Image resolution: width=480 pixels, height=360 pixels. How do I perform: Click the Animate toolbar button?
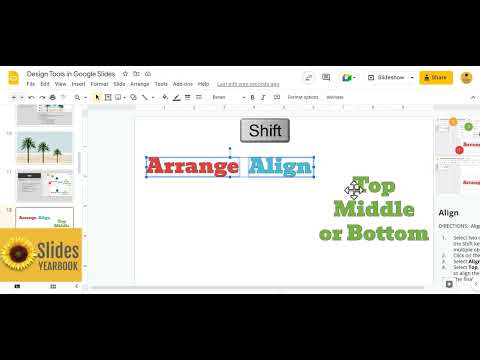pos(335,97)
